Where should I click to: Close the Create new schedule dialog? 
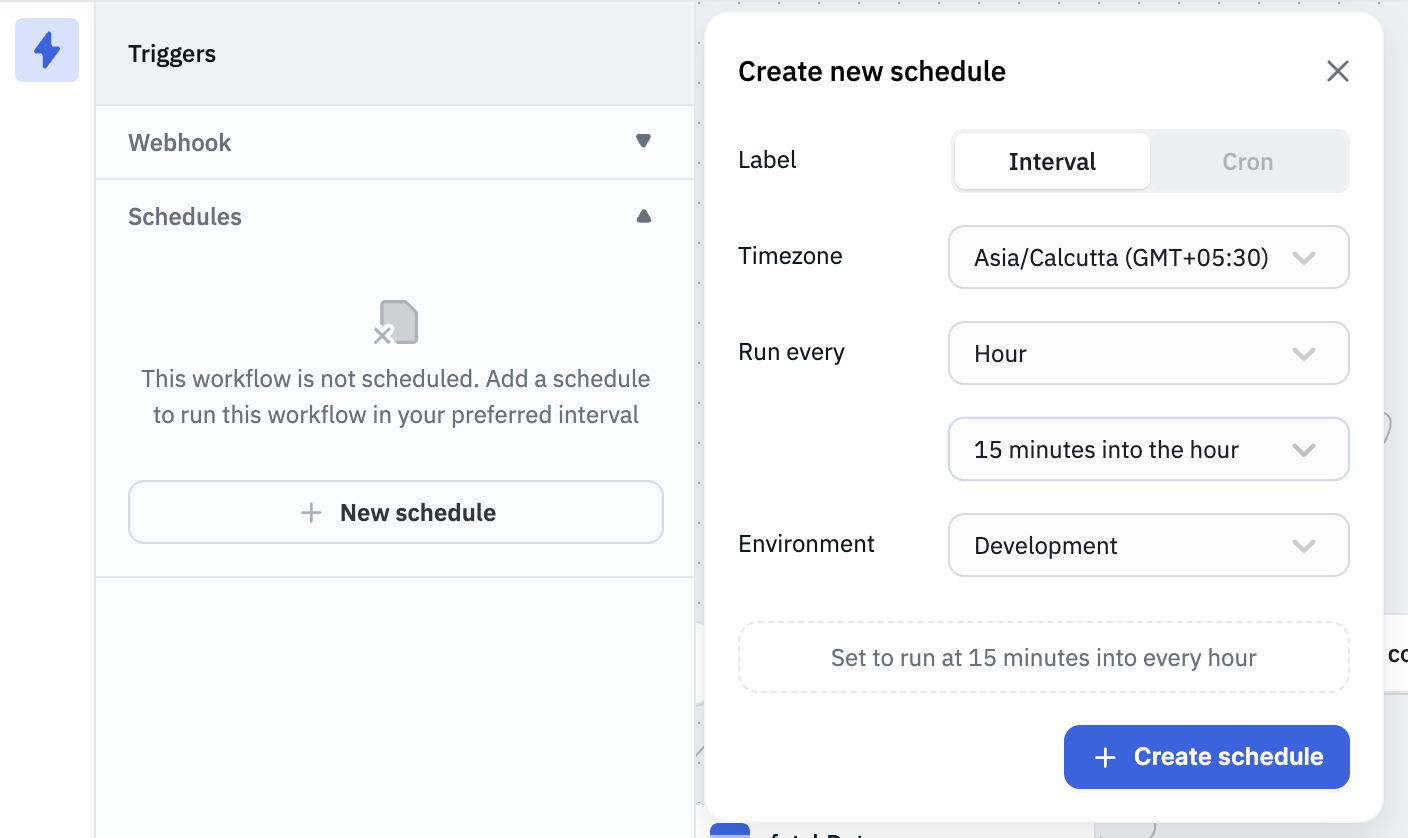click(1337, 71)
